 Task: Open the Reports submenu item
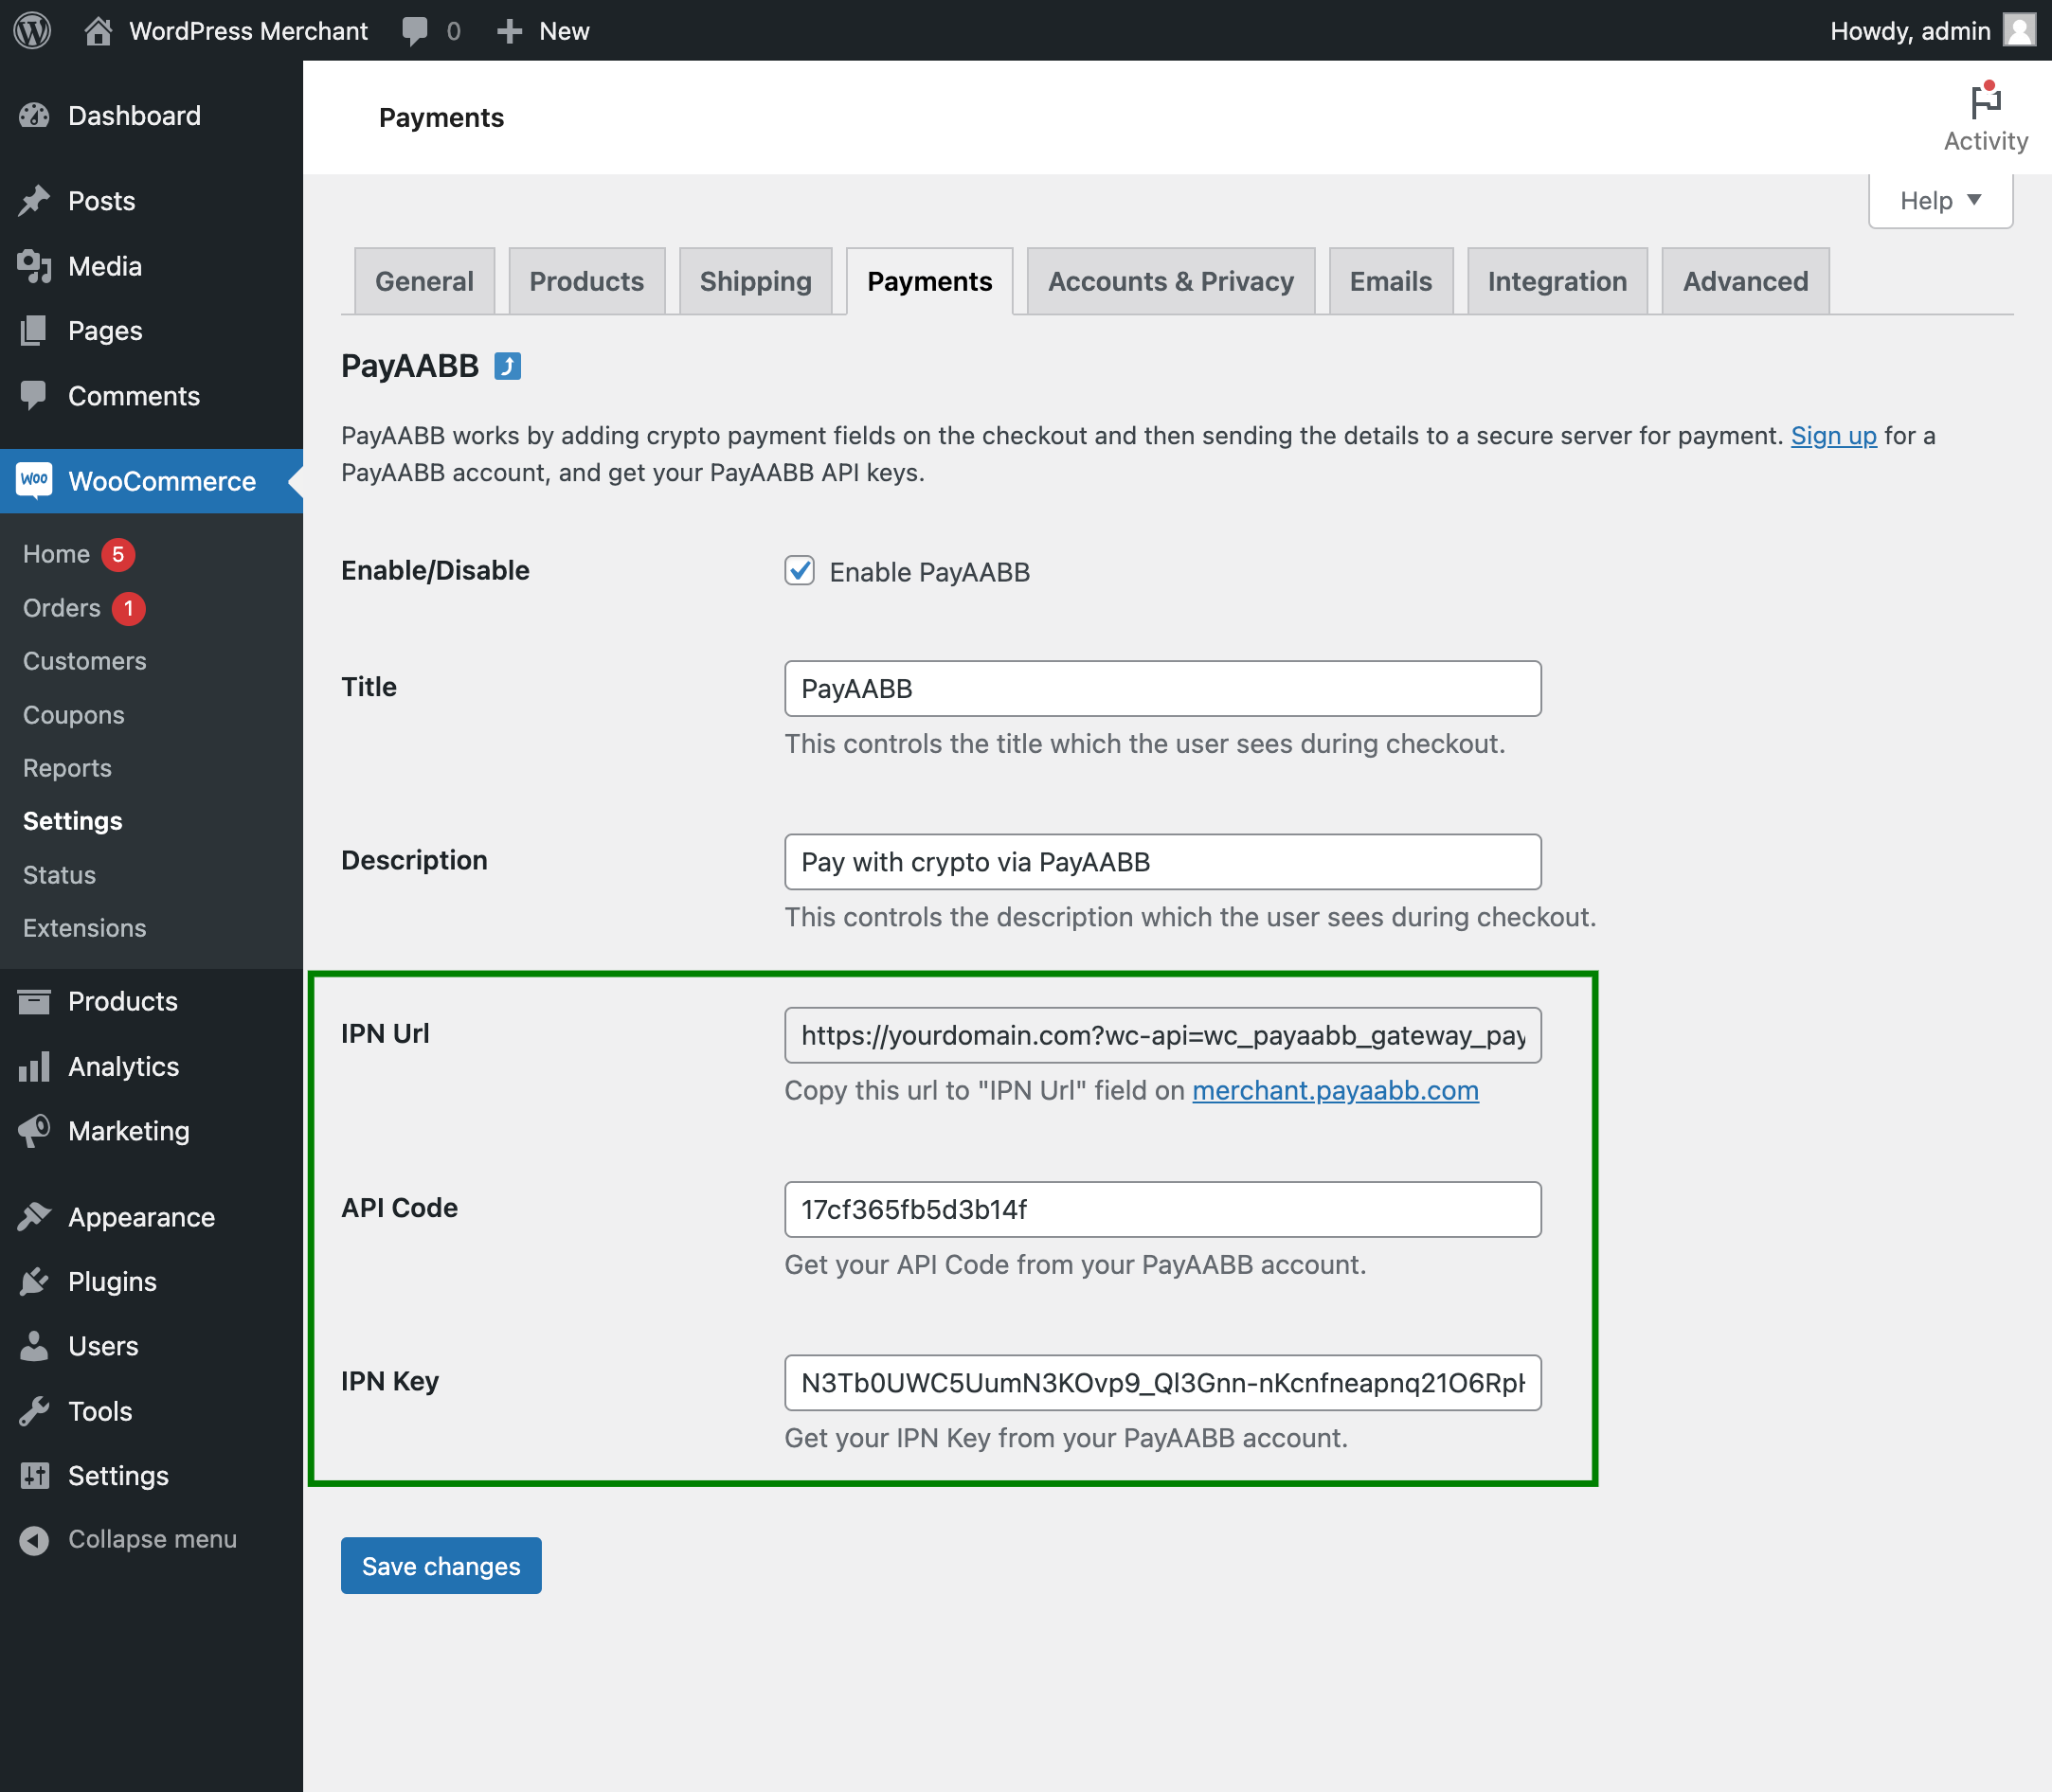(x=67, y=768)
